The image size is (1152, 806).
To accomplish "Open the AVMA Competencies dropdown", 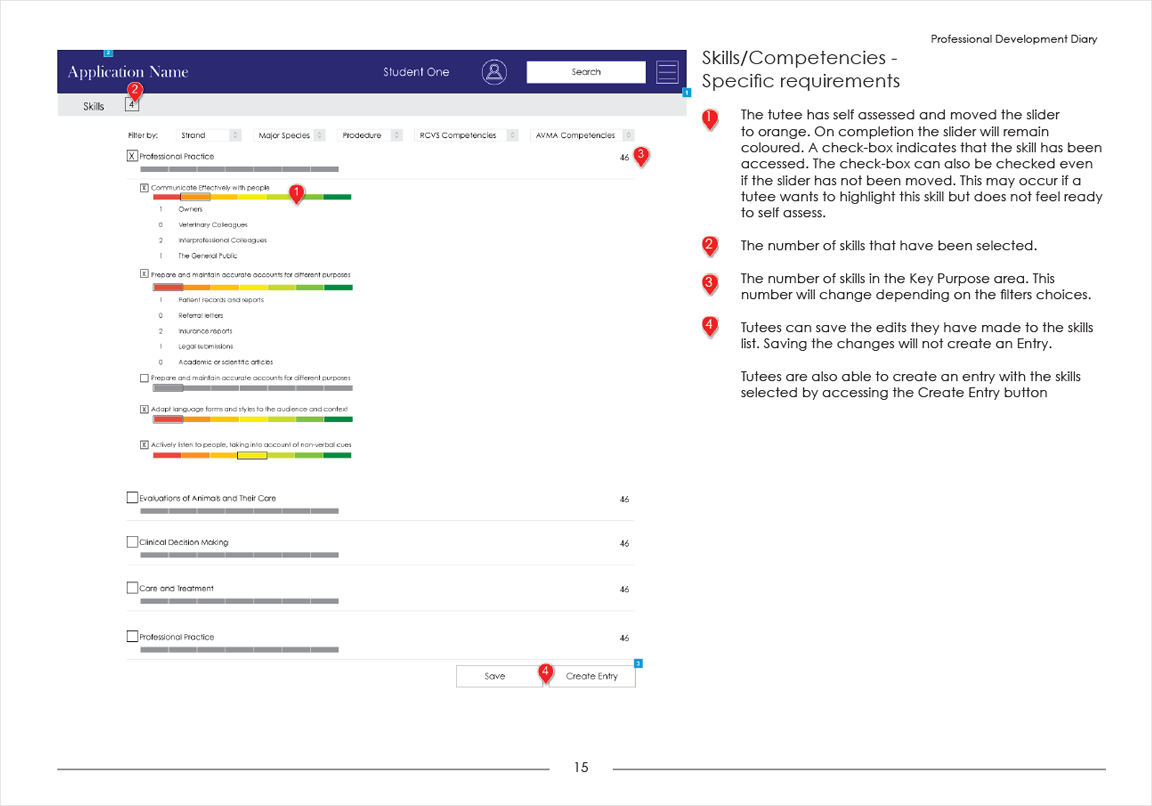I will pos(582,135).
